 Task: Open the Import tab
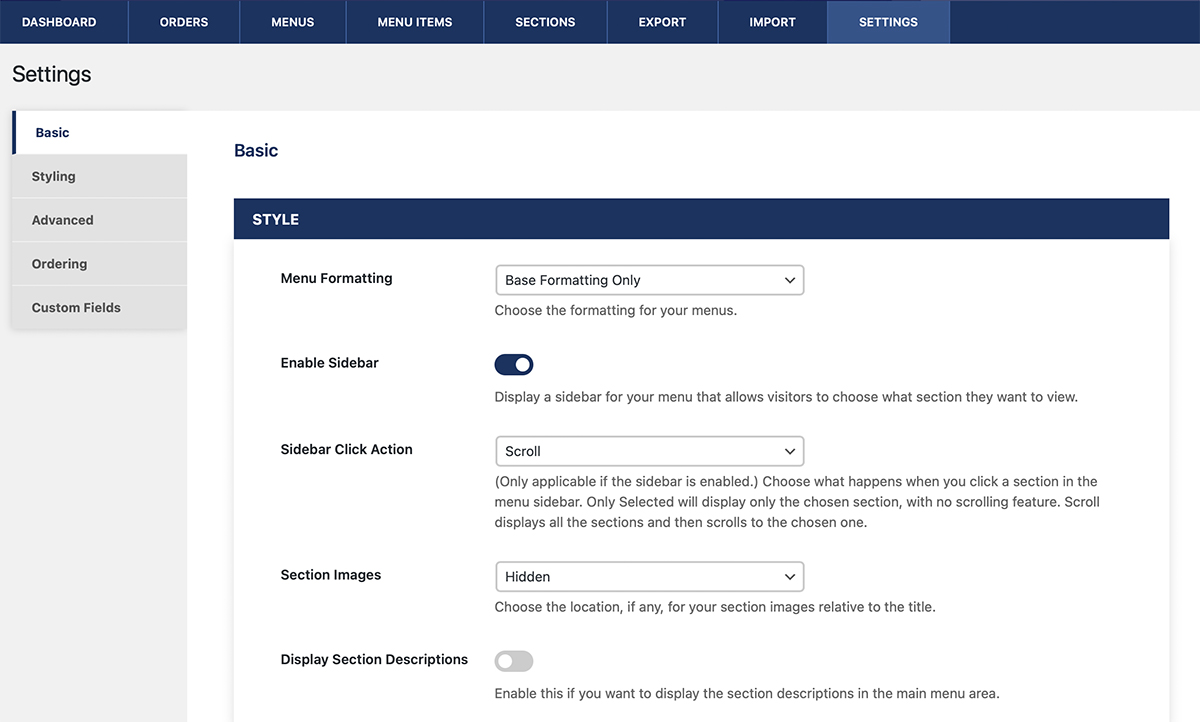tap(772, 22)
